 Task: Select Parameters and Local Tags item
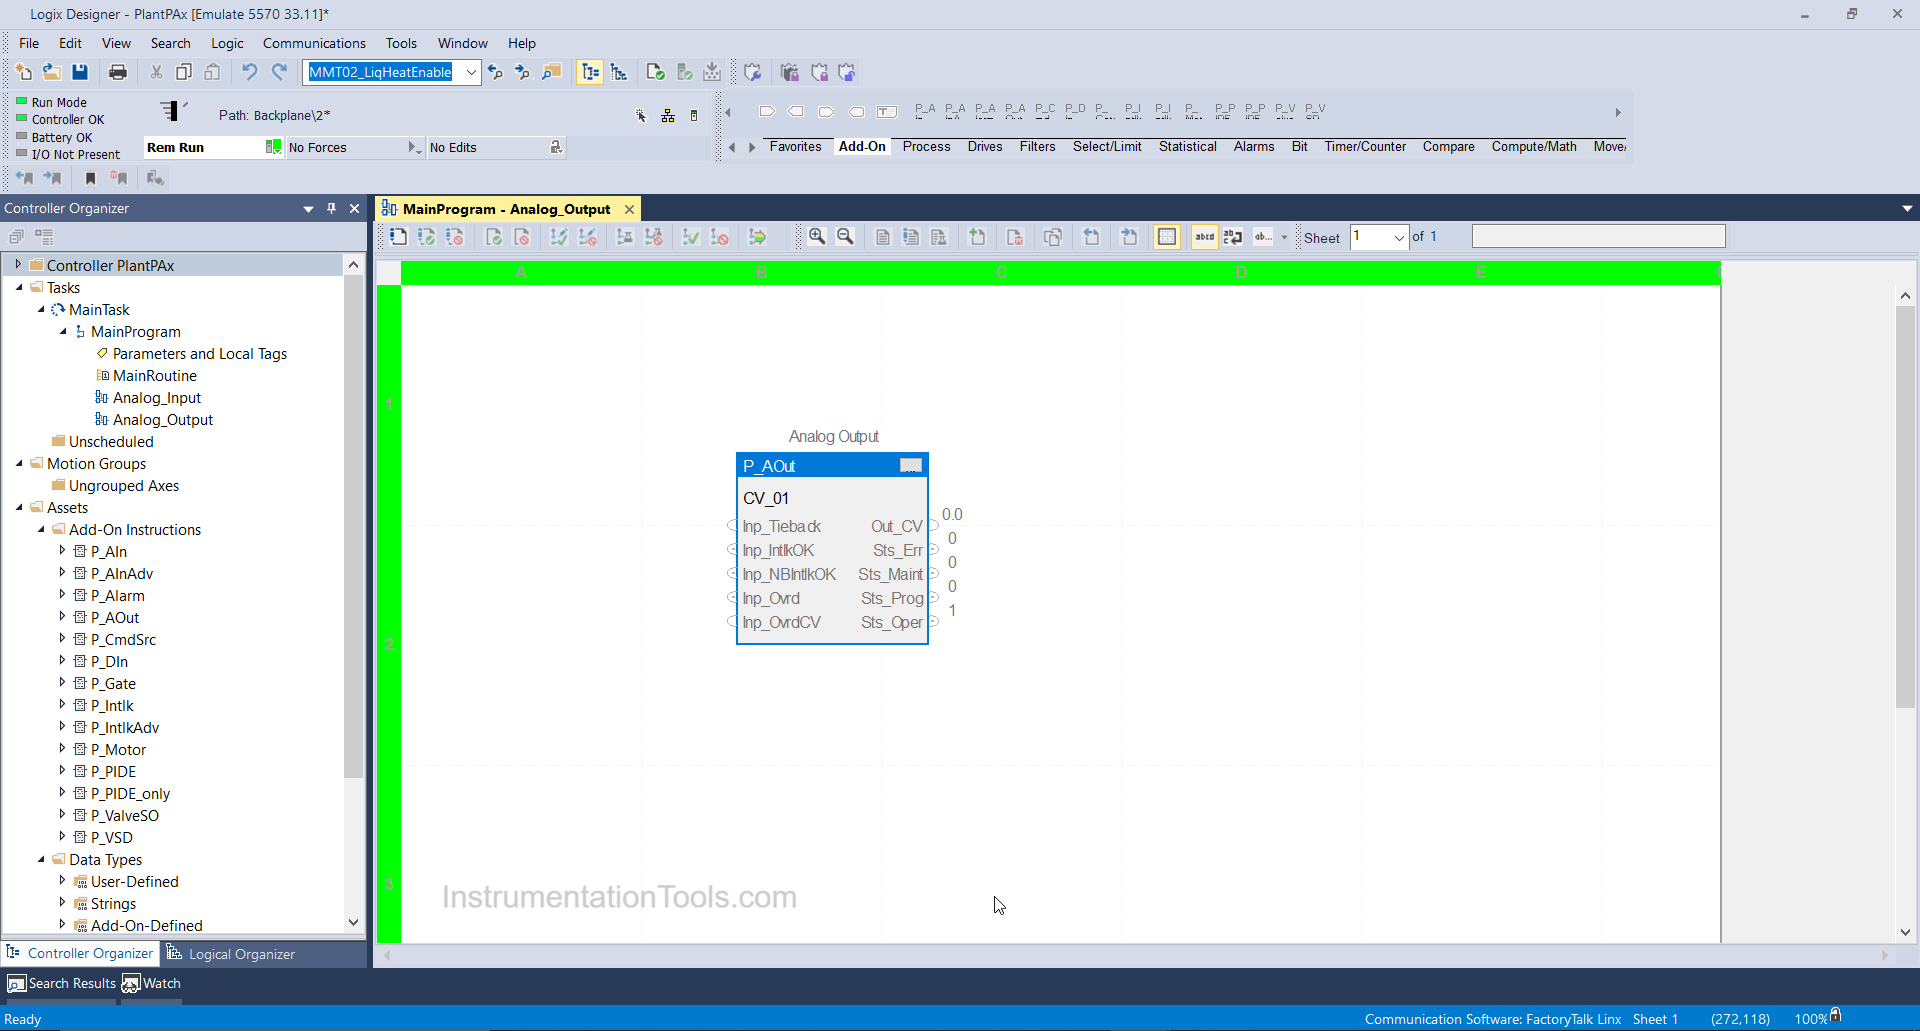[x=200, y=353]
